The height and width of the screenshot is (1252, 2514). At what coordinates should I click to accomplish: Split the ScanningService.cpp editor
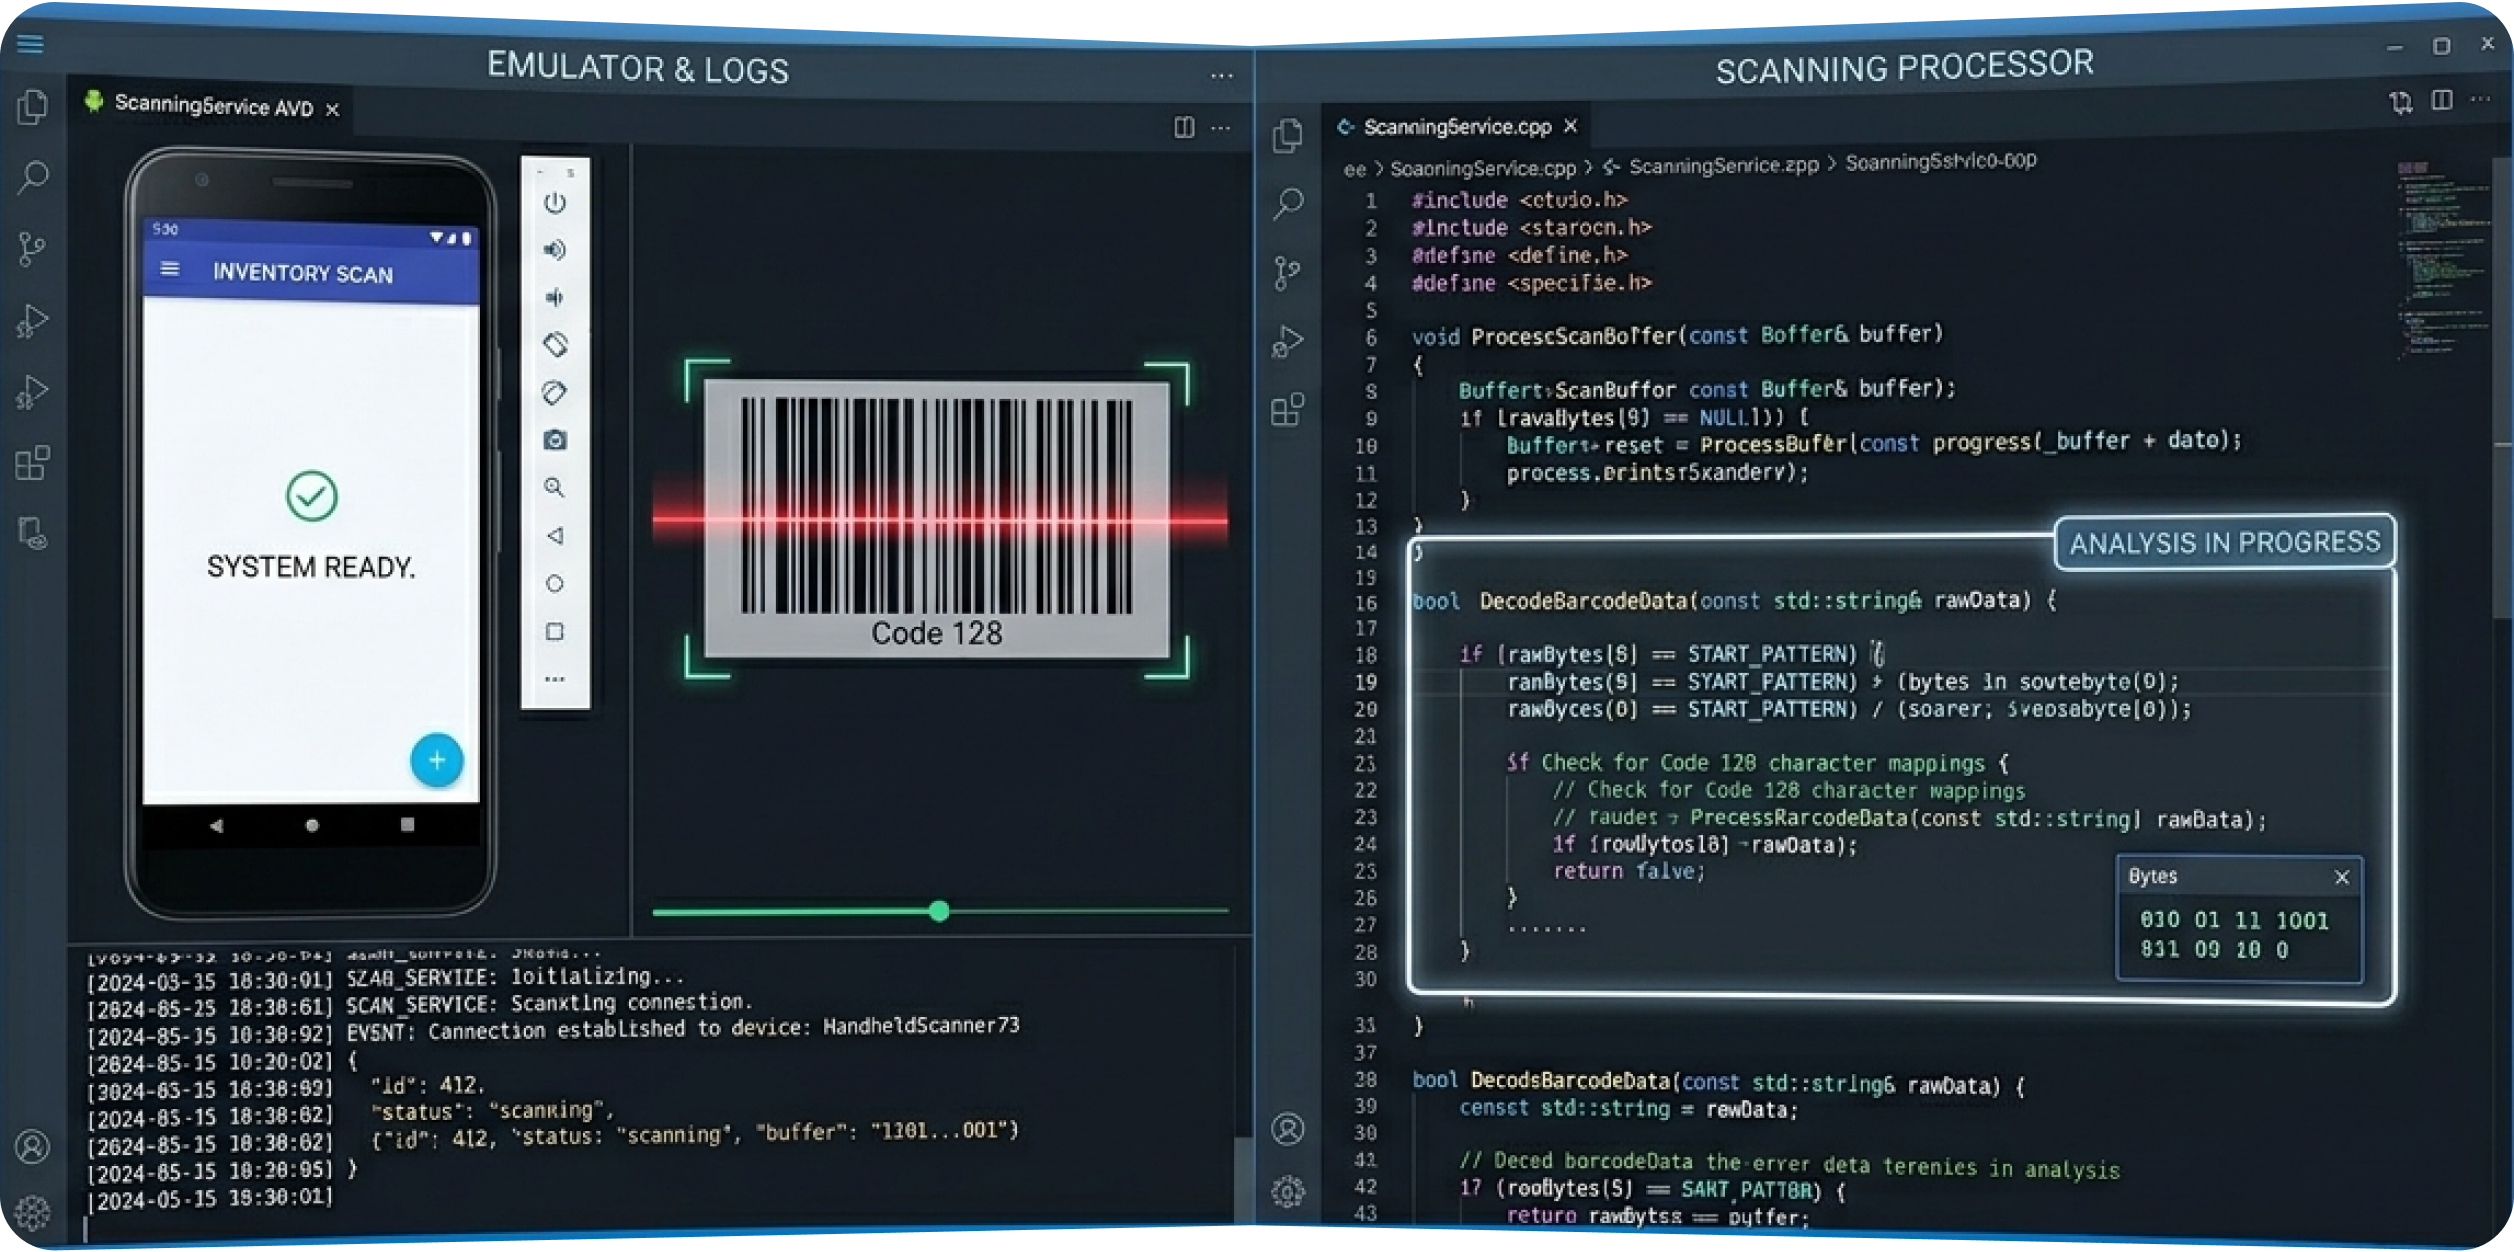[x=2442, y=100]
